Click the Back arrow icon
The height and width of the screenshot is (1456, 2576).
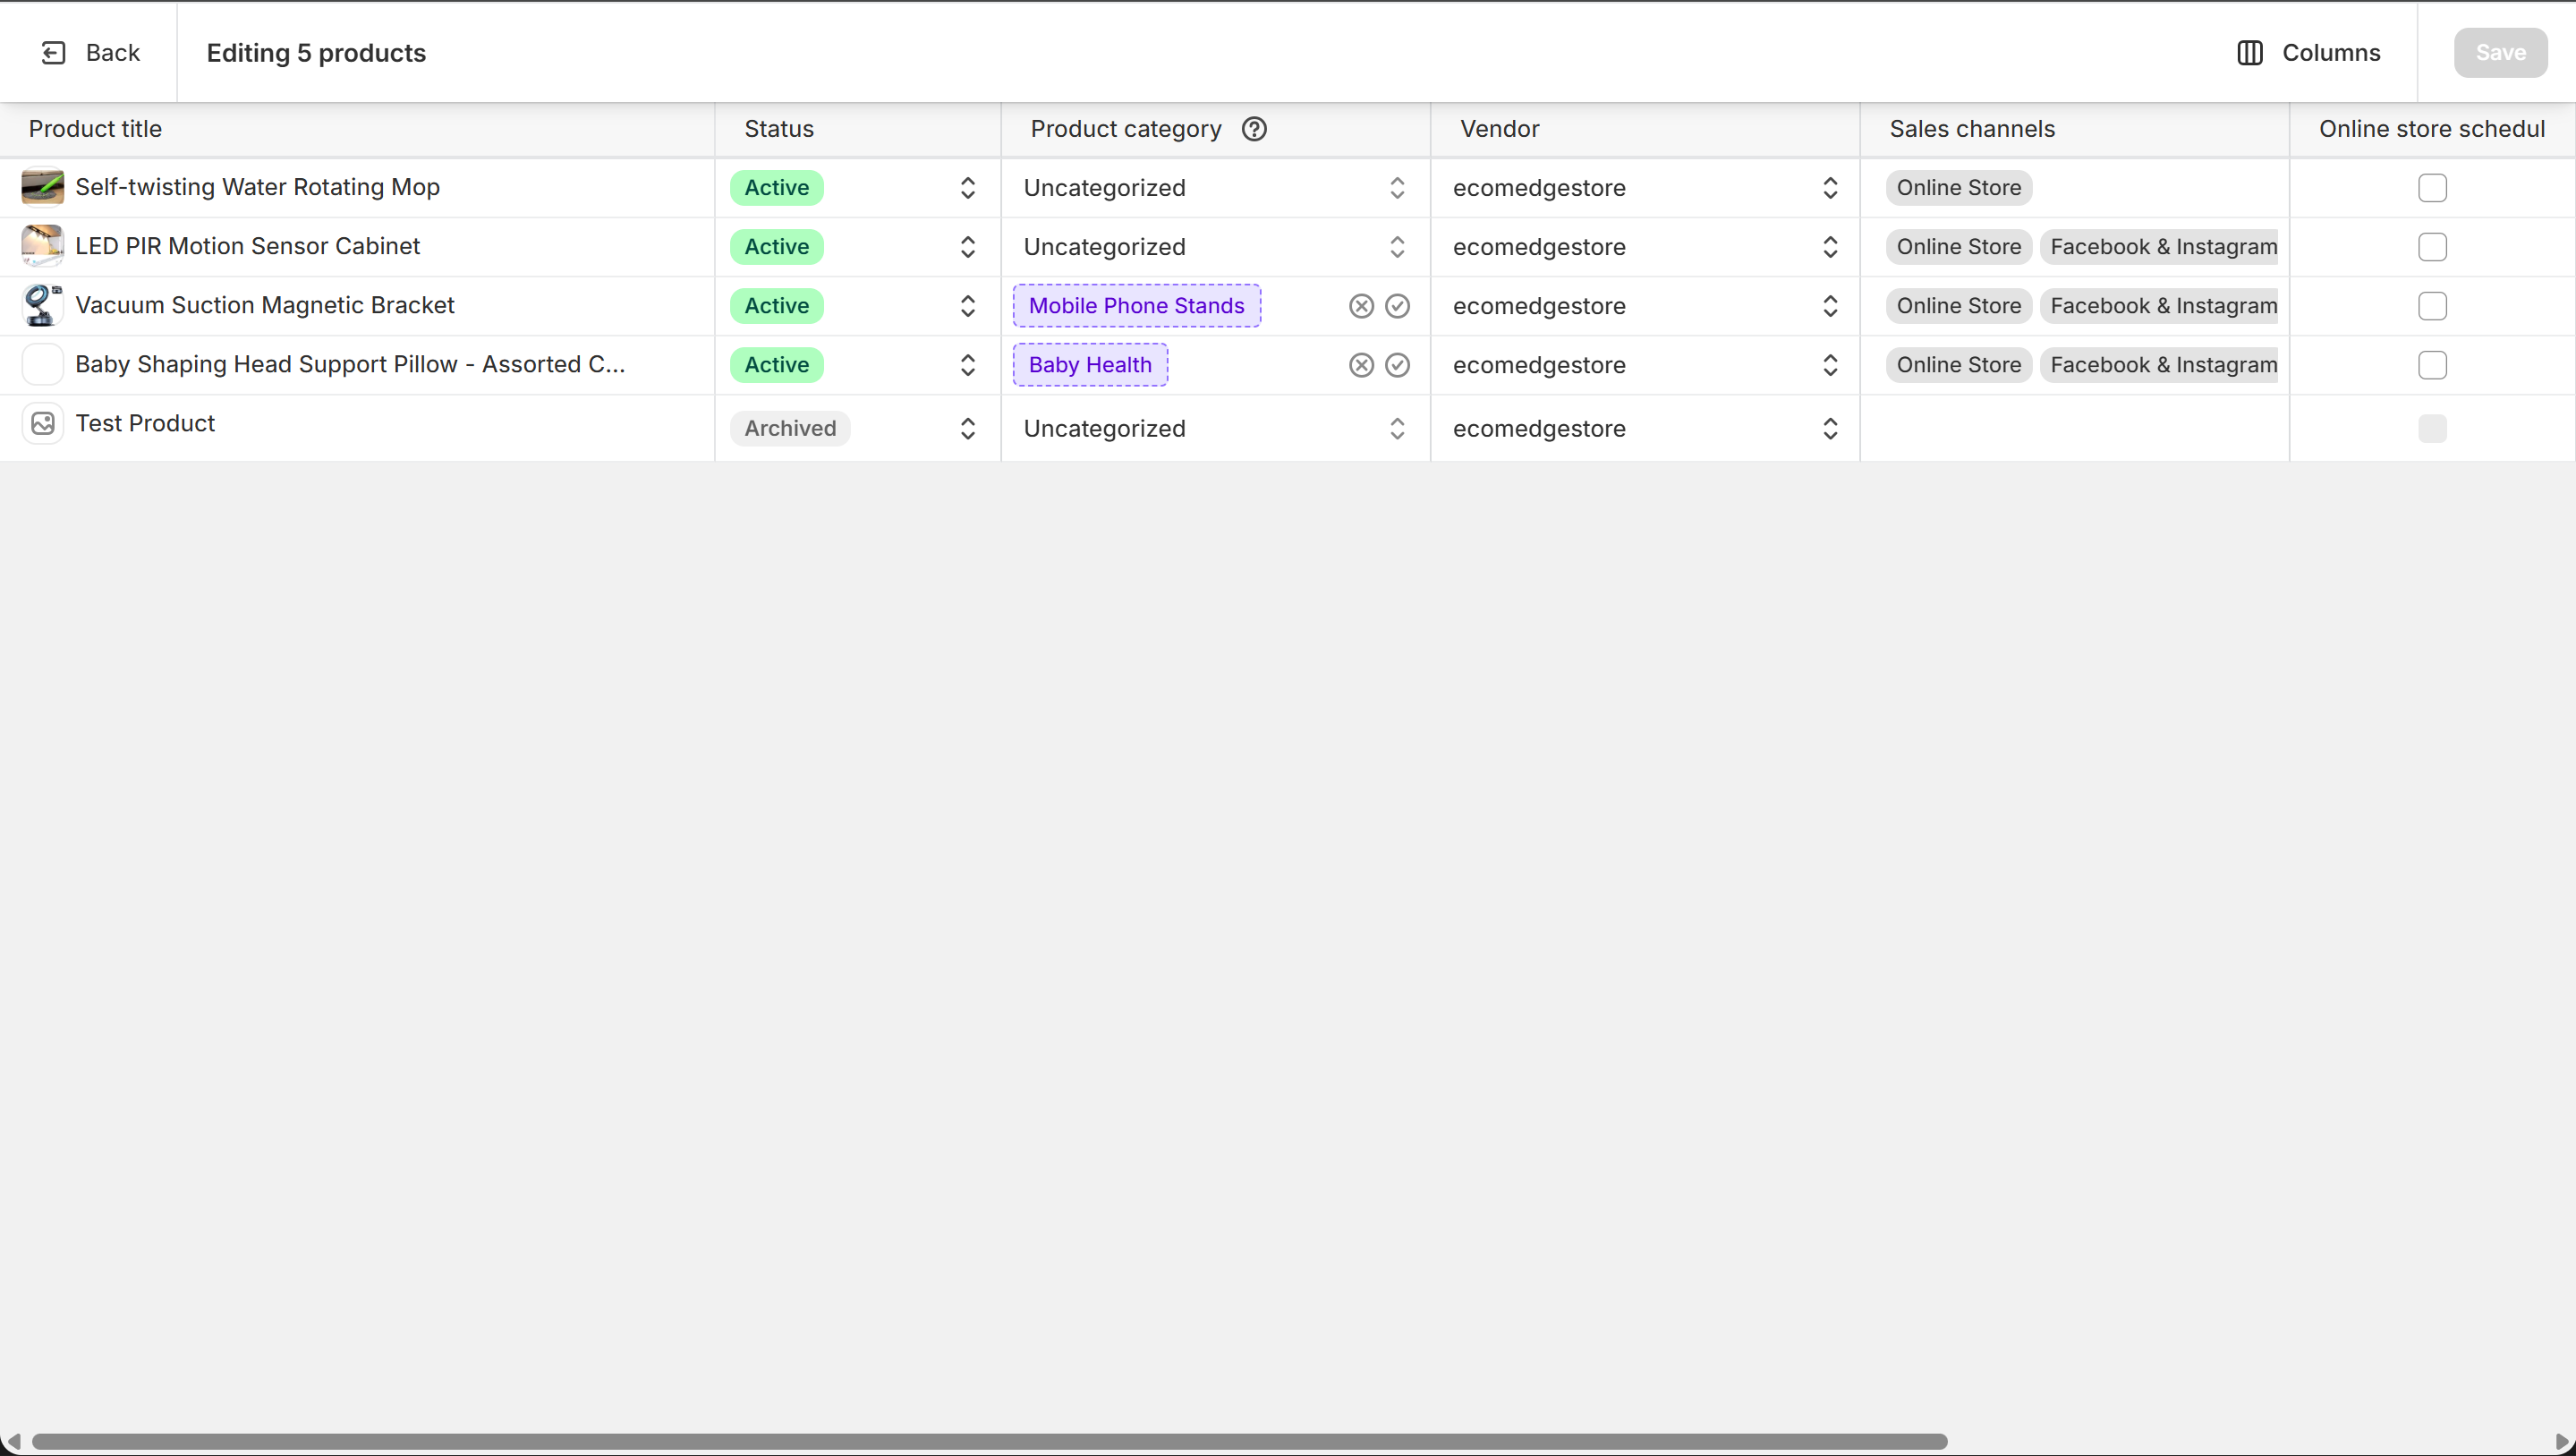pyautogui.click(x=54, y=52)
